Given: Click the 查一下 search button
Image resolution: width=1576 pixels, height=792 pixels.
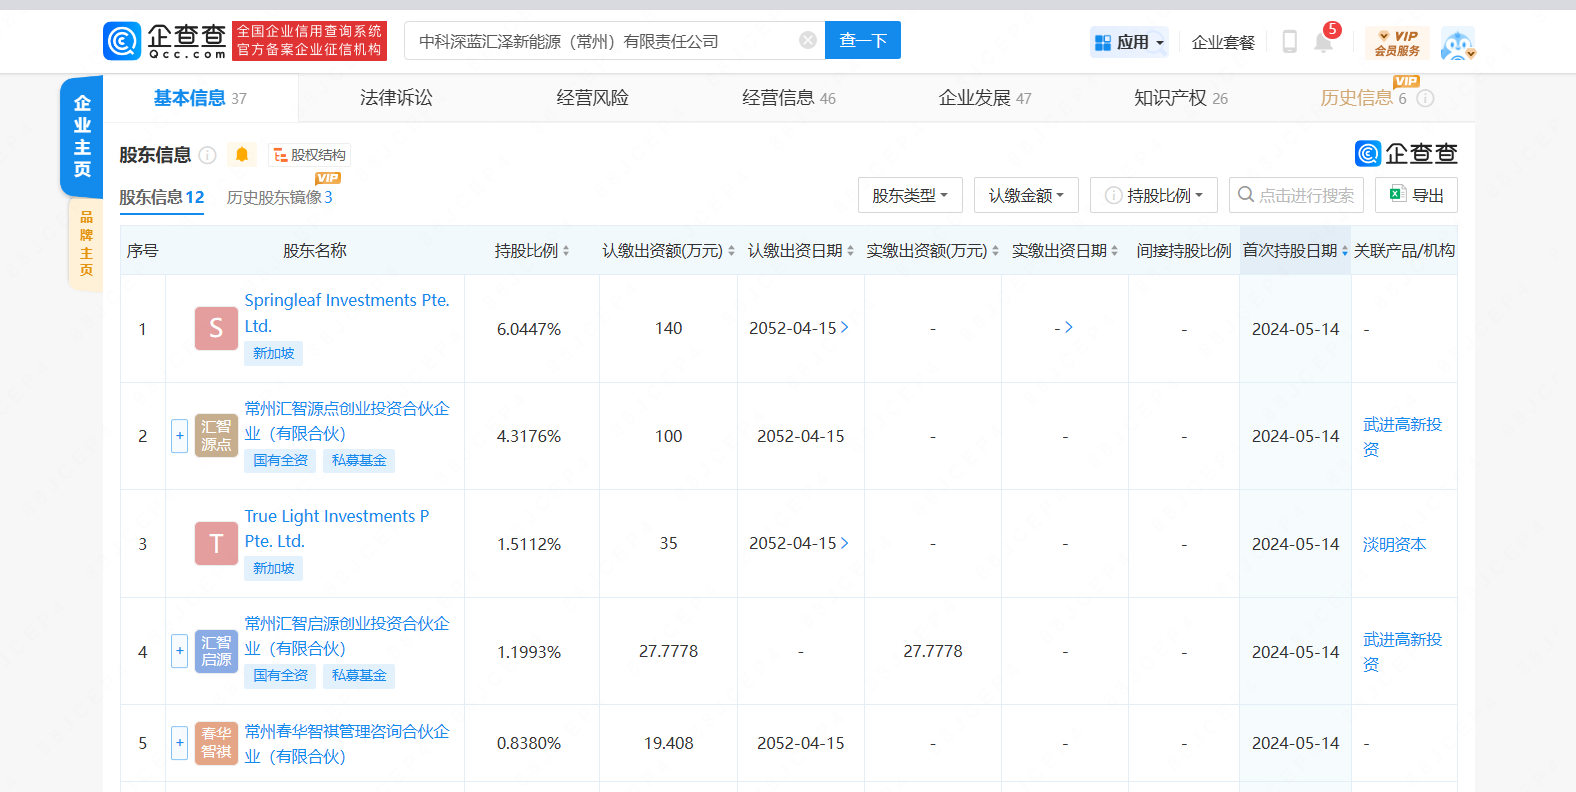Looking at the screenshot, I should [862, 40].
